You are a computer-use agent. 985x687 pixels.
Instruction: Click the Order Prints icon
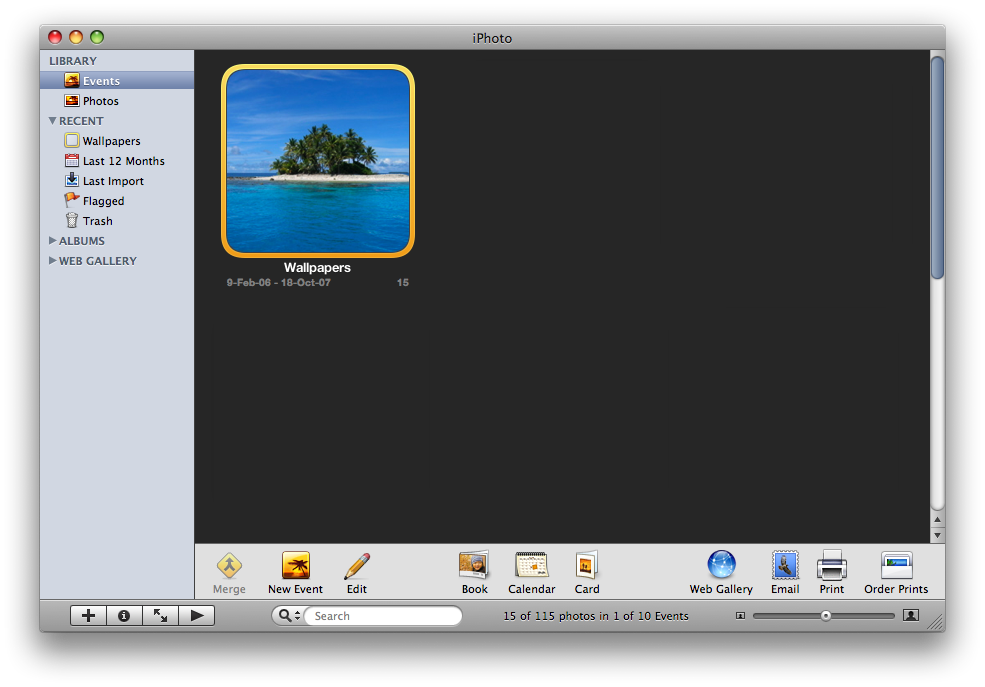[x=896, y=566]
